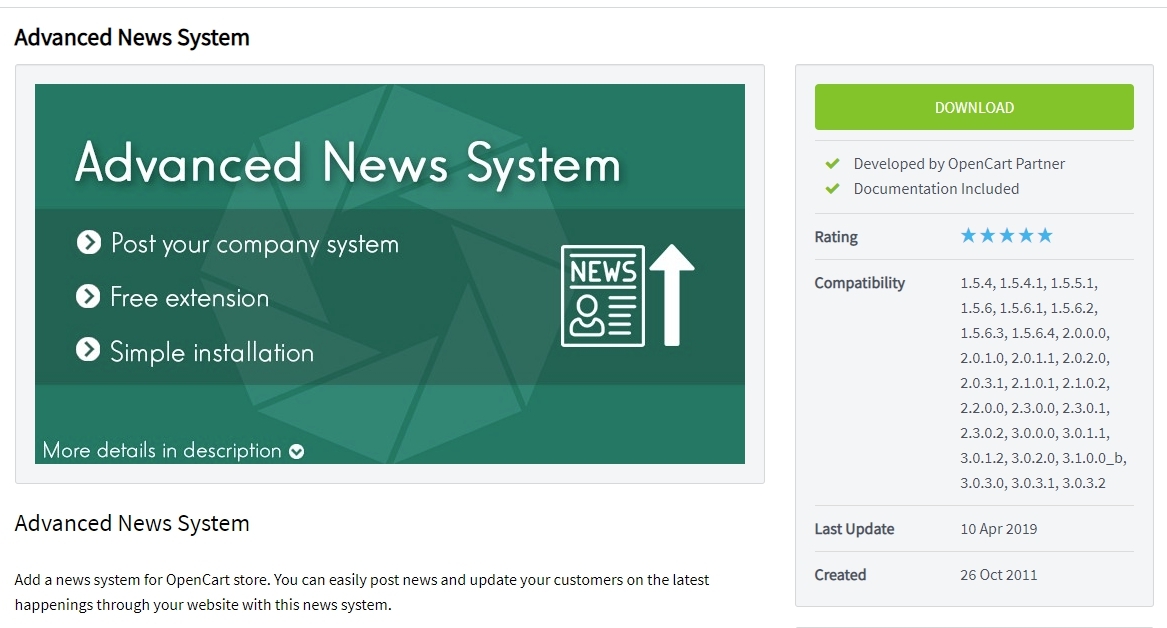Click chevron bullet beside 'Free extension'
1167x628 pixels.
click(x=89, y=297)
